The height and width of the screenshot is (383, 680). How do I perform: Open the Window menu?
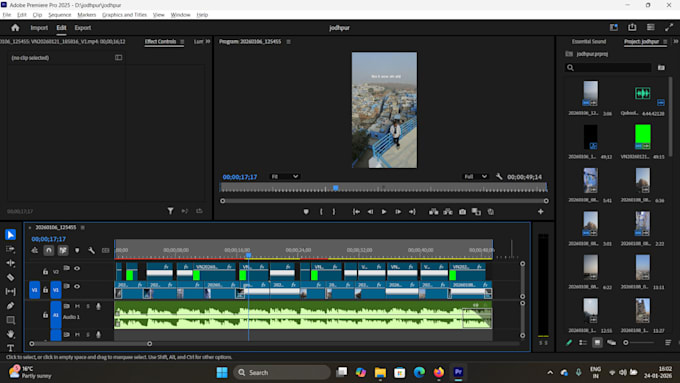coord(180,15)
